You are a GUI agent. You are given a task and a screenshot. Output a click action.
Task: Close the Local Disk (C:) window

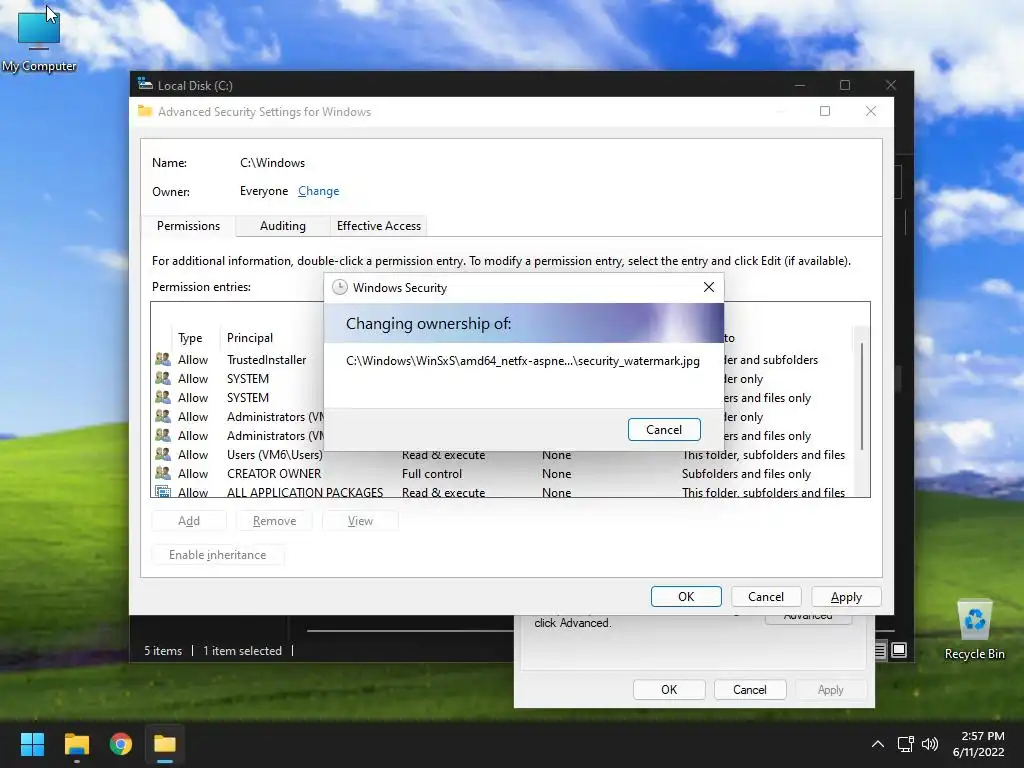coord(890,85)
